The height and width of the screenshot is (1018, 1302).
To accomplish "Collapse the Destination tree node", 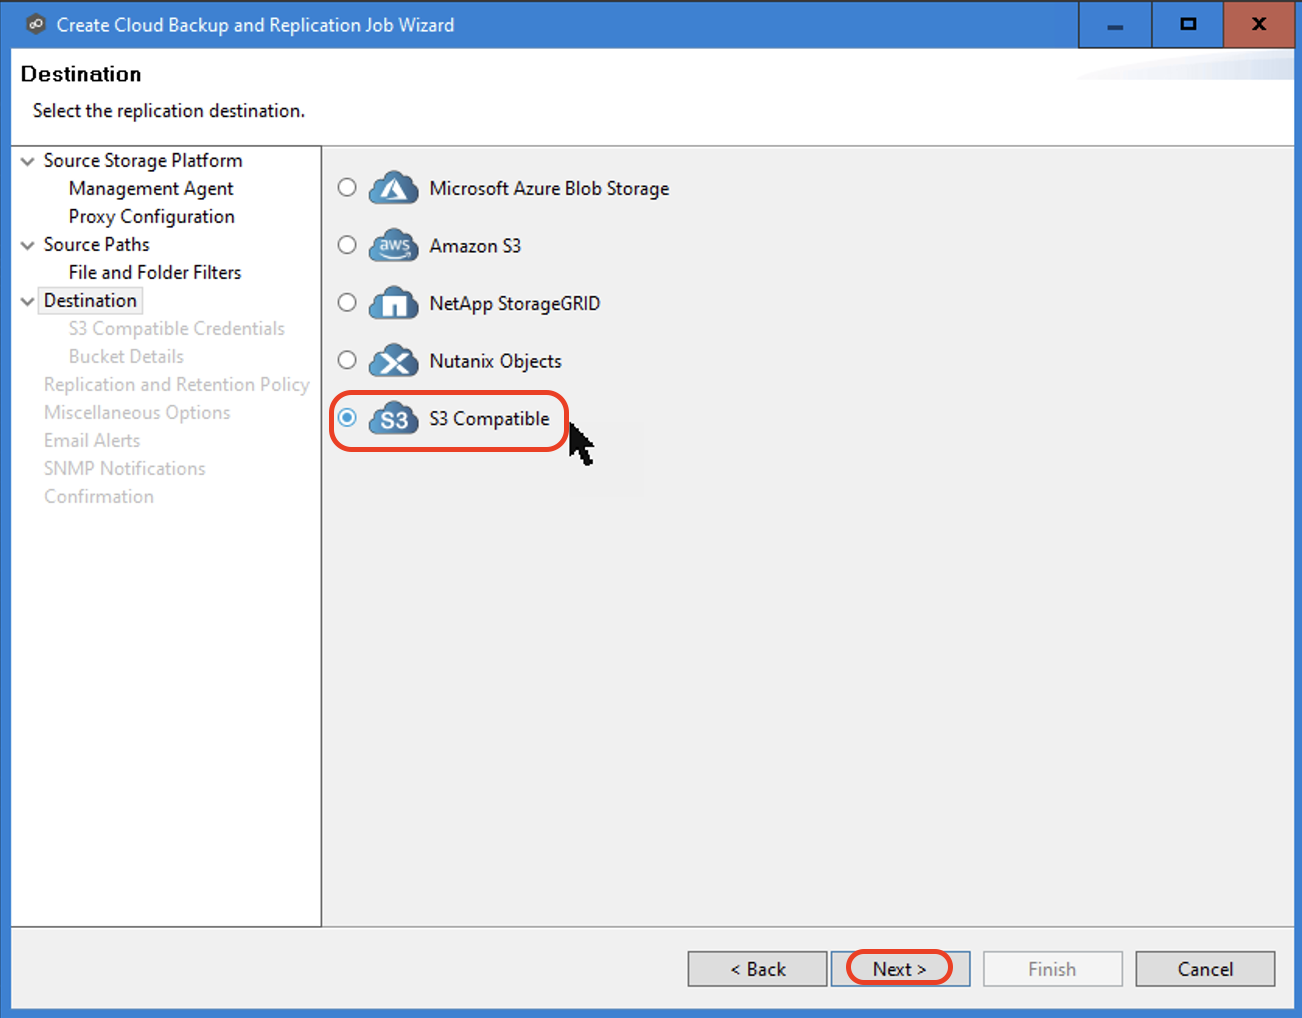I will coord(28,301).
